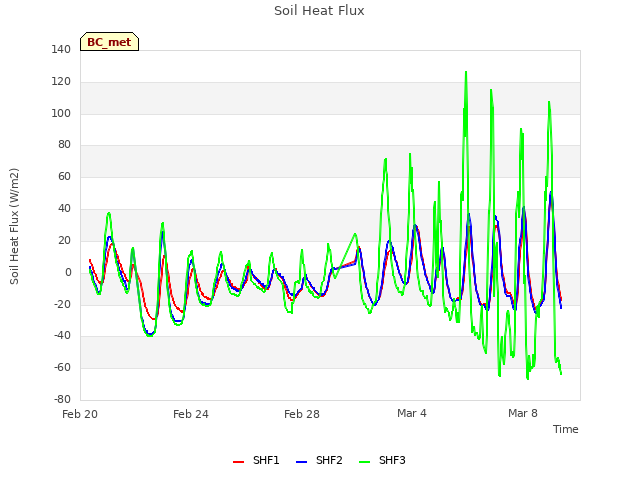The width and height of the screenshot is (640, 480).
Task: Click the green SHF3 legend color marker
Action: [x=364, y=462]
